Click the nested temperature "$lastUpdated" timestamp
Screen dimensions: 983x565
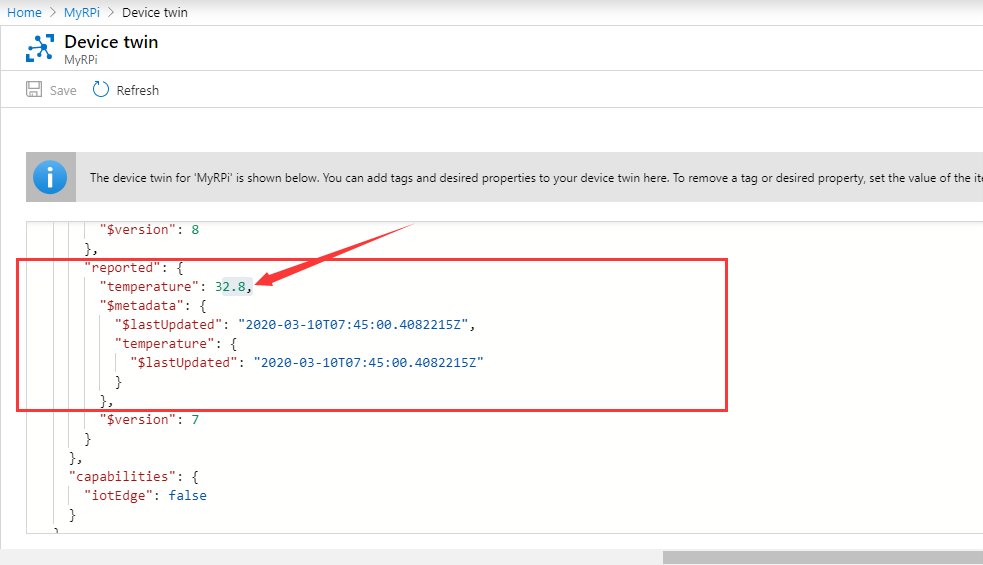(x=369, y=362)
